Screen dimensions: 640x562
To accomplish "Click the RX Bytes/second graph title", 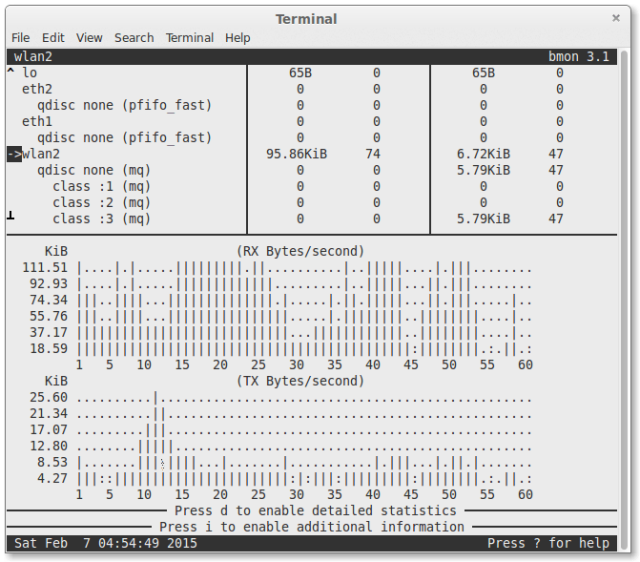I will tap(300, 251).
